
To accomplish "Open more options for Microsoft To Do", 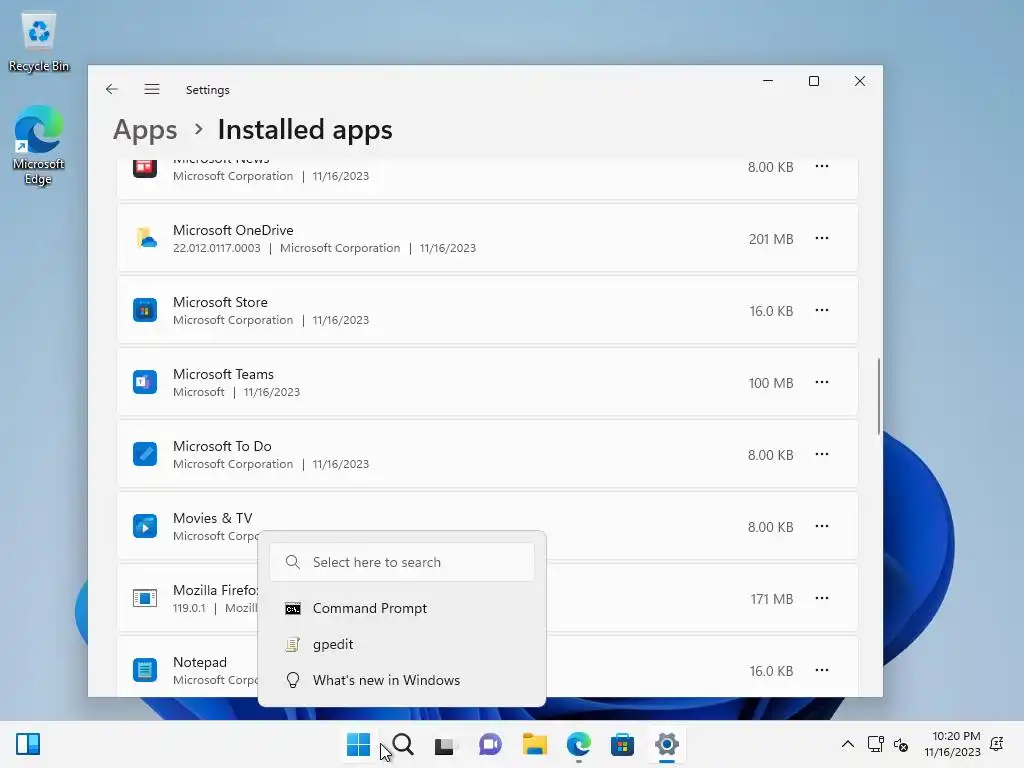I will pos(822,454).
